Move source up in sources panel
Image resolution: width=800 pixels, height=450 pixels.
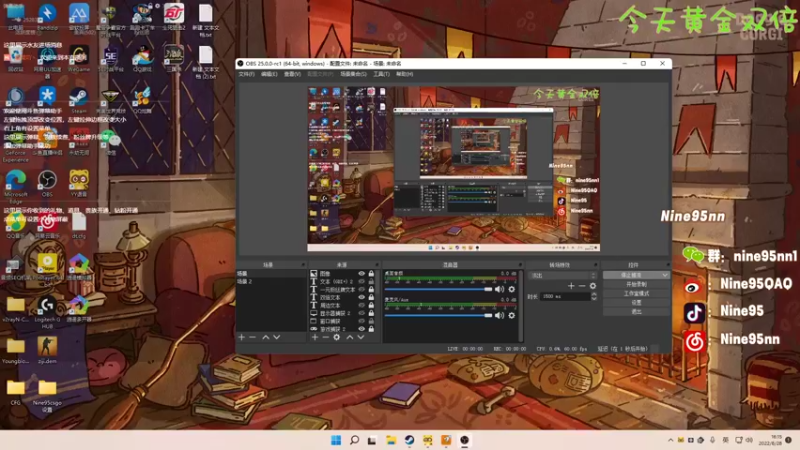point(350,337)
